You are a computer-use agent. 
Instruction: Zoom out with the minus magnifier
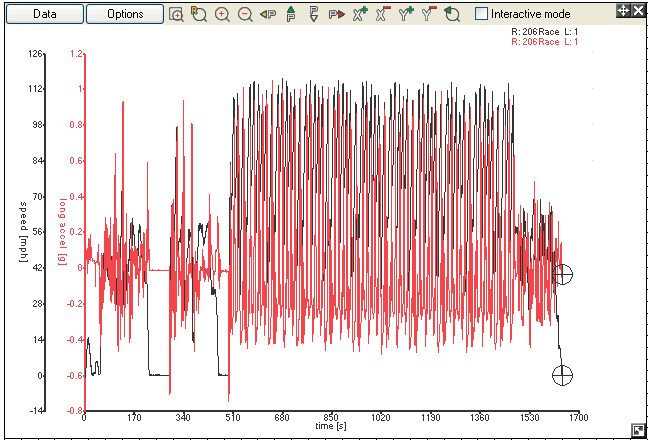coord(245,14)
